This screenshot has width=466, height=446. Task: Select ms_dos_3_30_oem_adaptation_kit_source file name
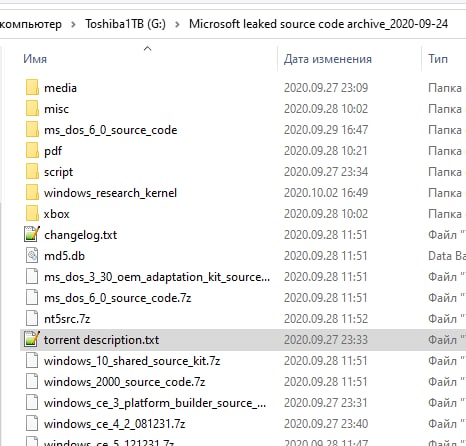(157, 277)
